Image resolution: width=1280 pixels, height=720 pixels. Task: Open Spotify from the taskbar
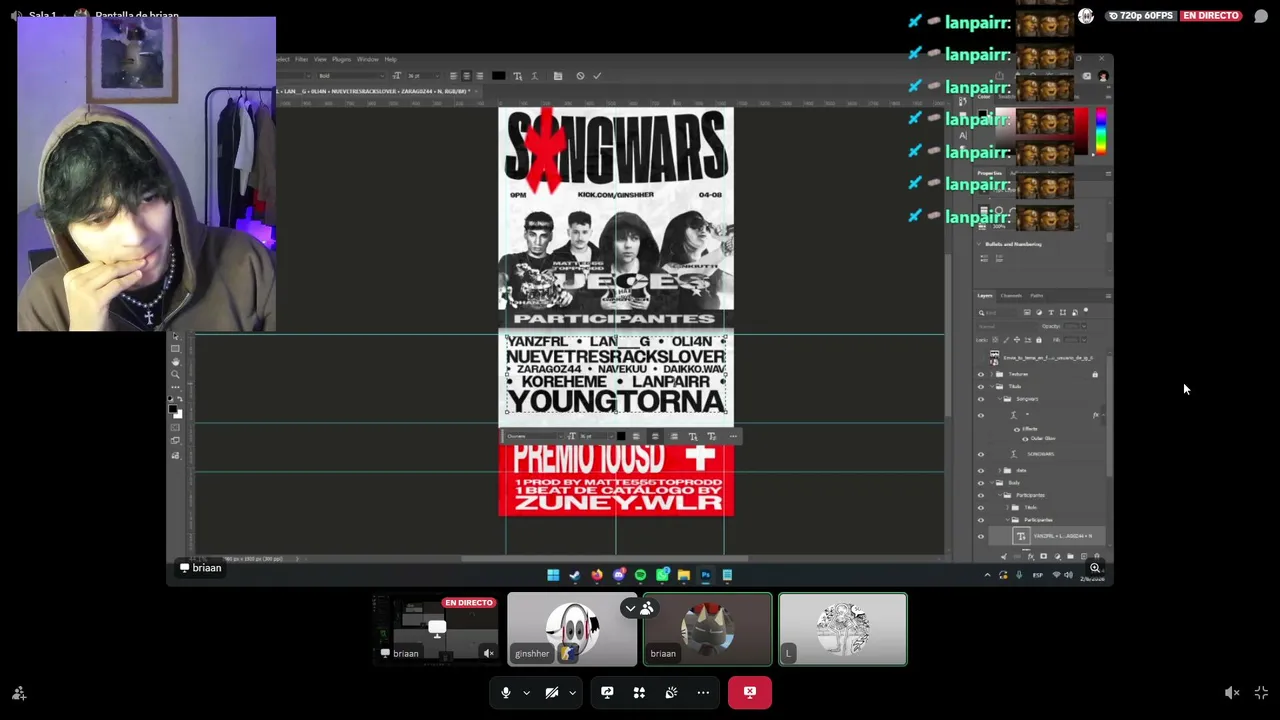pyautogui.click(x=641, y=575)
